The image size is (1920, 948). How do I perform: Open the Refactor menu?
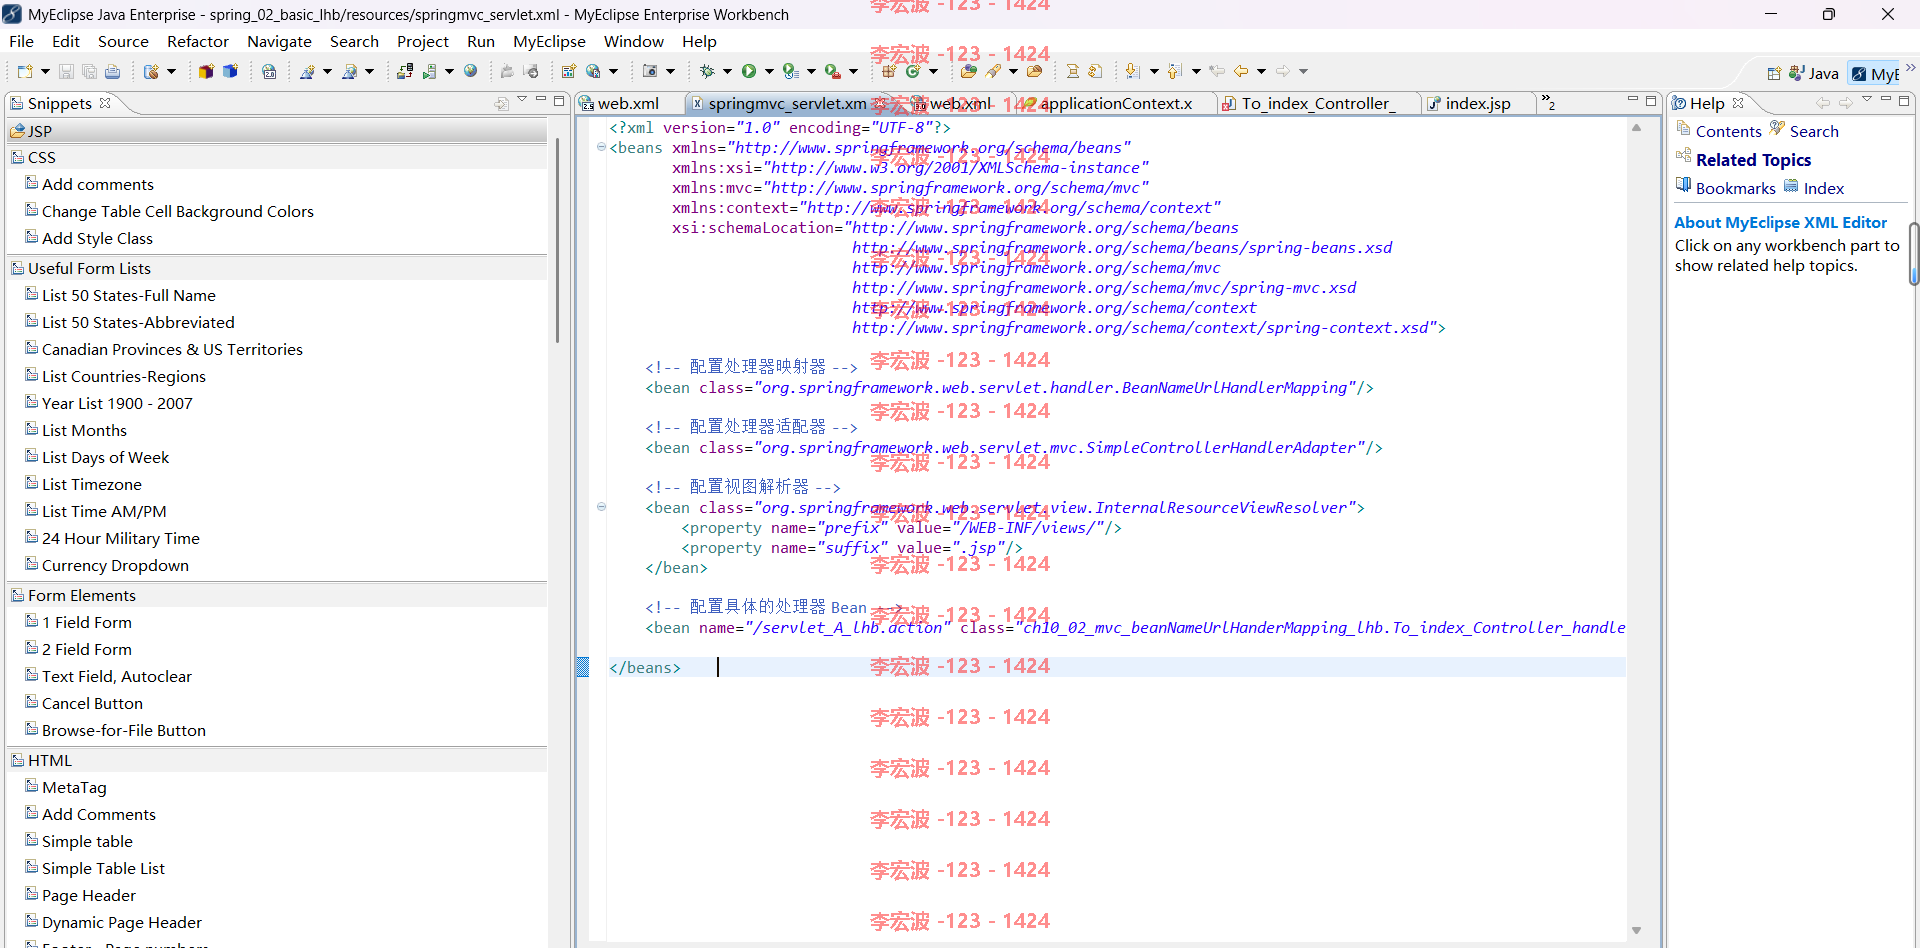point(197,41)
